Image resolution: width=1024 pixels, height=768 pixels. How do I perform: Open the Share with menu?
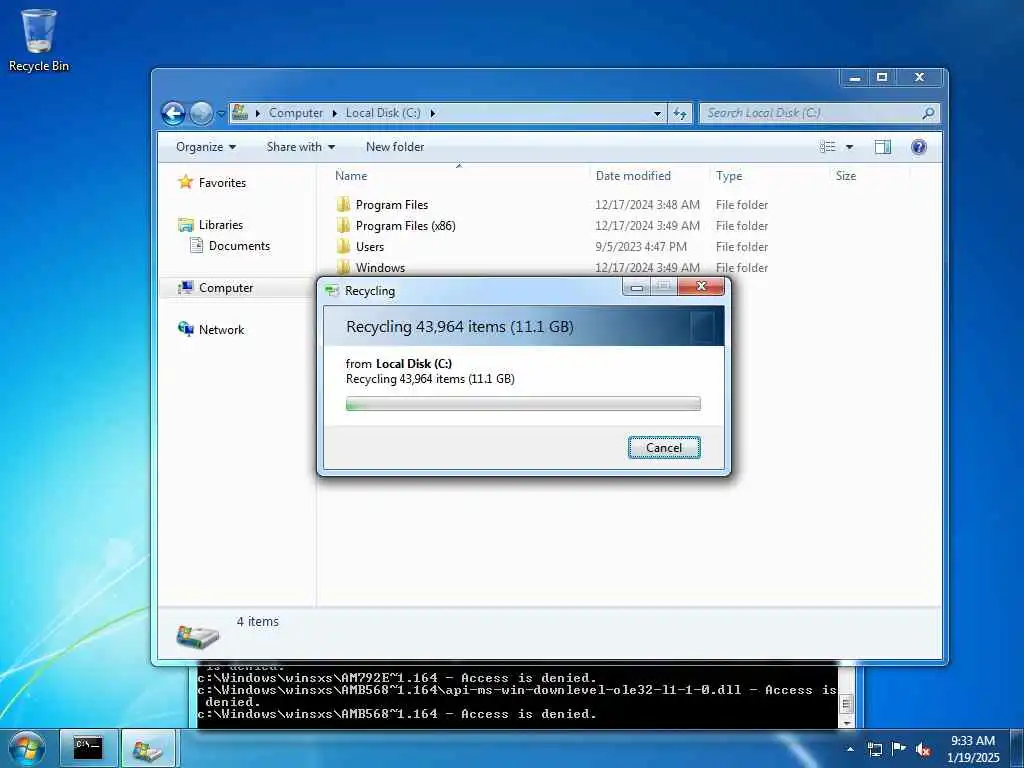point(300,147)
